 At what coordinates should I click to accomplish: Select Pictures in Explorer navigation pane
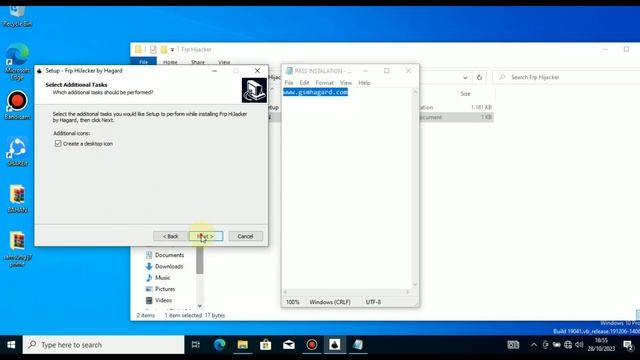click(x=165, y=289)
